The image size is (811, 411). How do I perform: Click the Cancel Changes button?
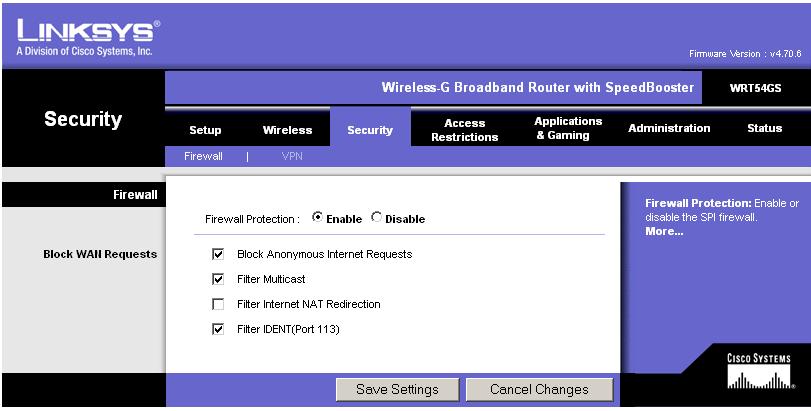point(539,389)
